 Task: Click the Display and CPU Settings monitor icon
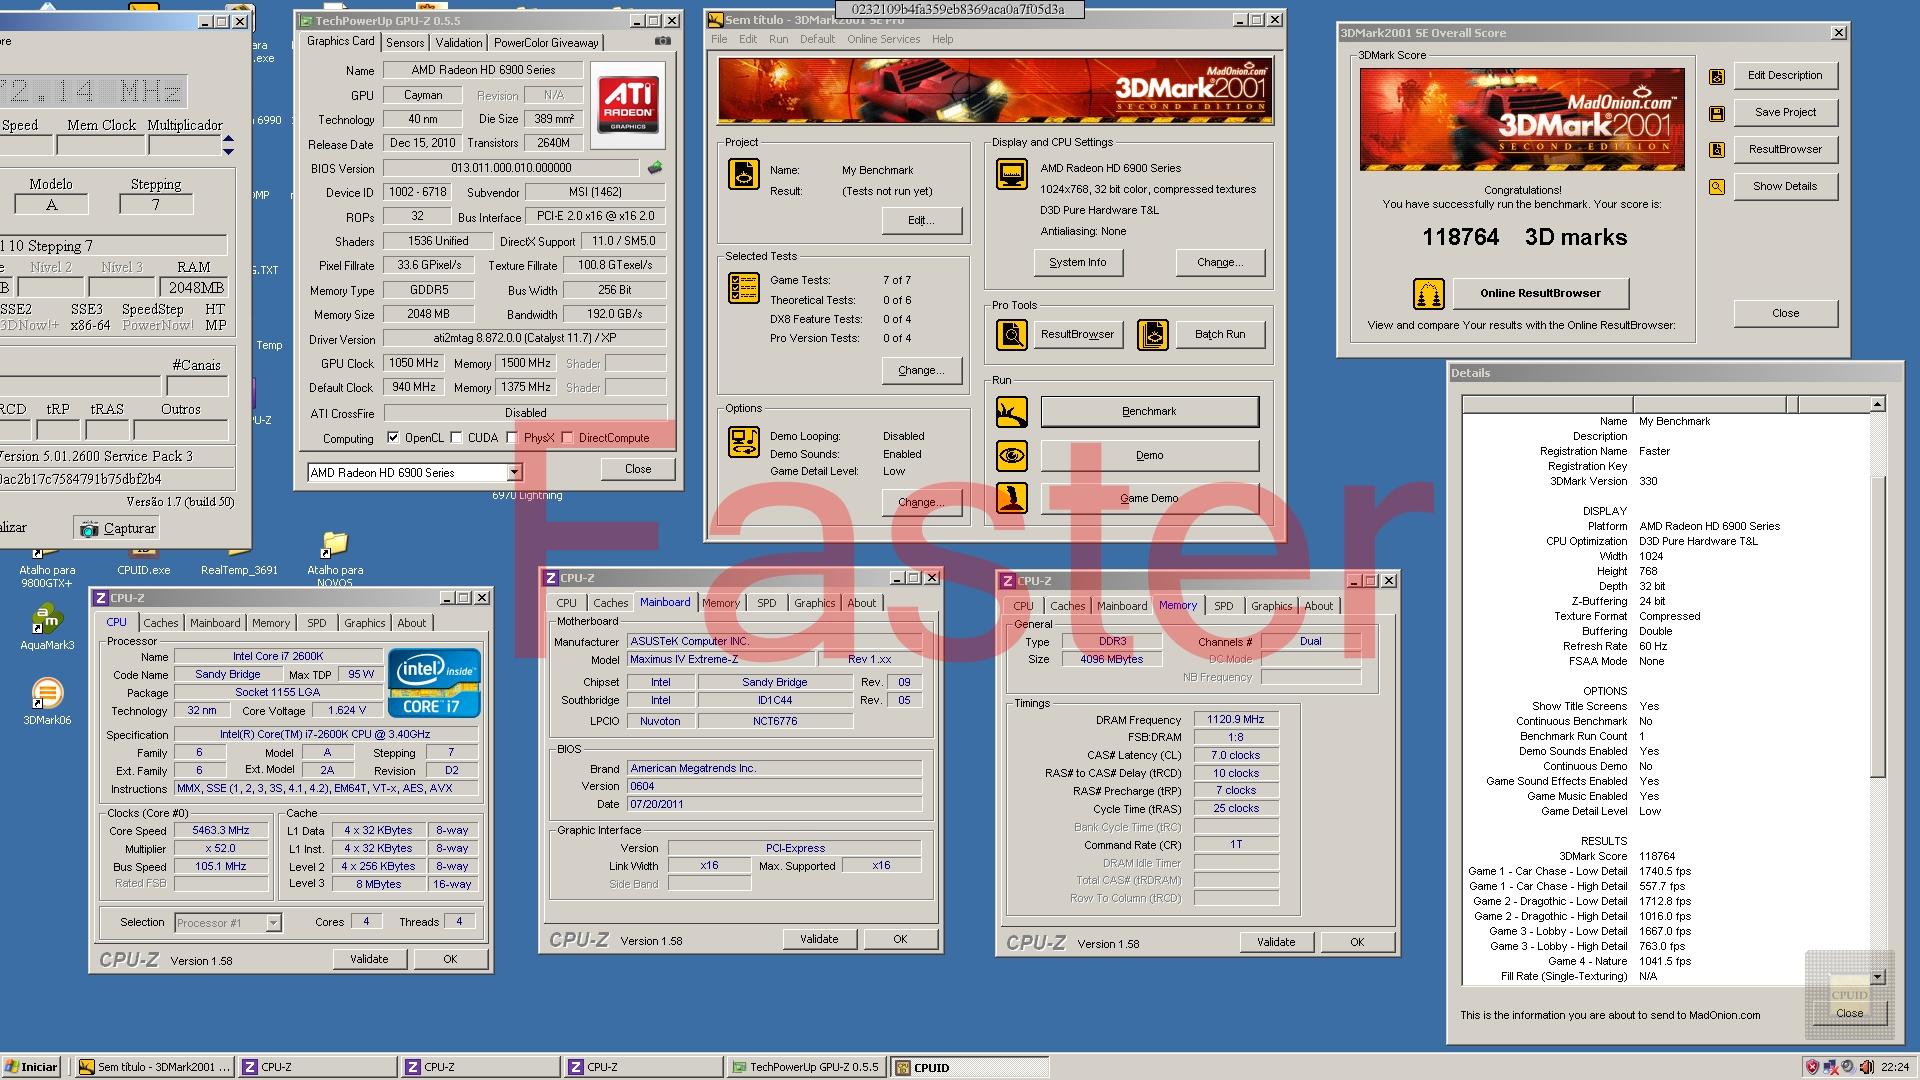coord(1012,174)
